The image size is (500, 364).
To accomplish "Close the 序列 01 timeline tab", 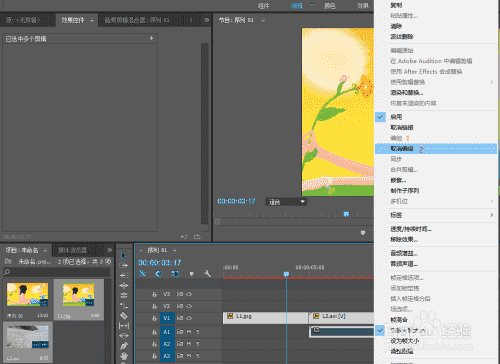I will point(140,250).
